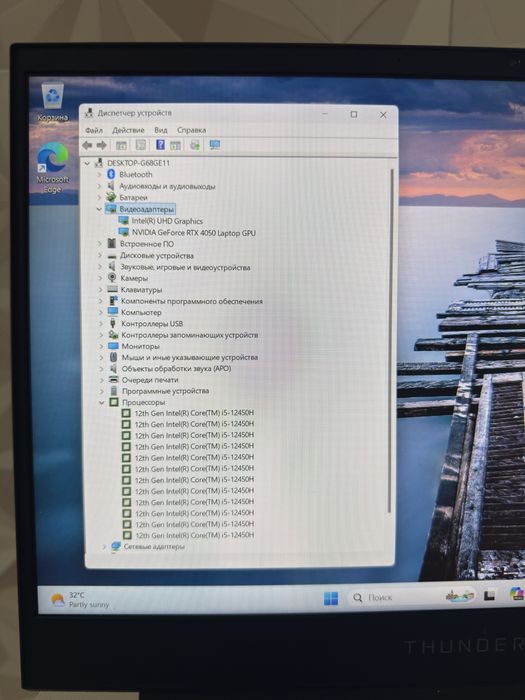The width and height of the screenshot is (525, 700).
Task: Click the Scan for hardware changes monitor icon
Action: pos(215,145)
